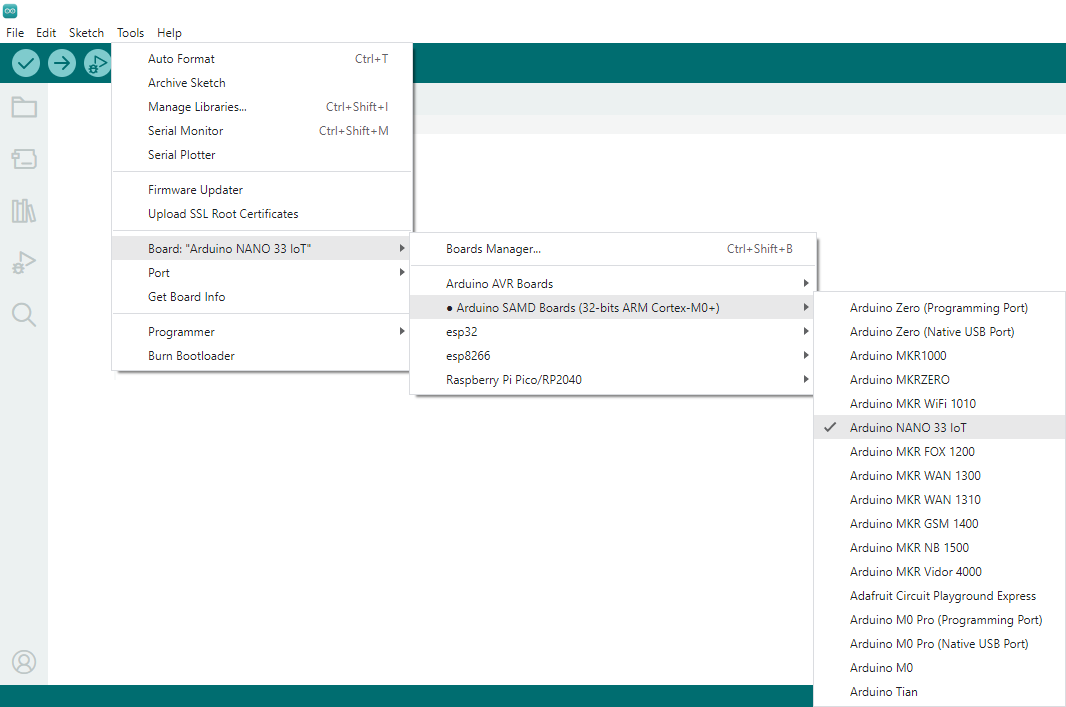Screen dimensions: 1066x707
Task: Select Arduino MKR1000 board
Action: click(x=940, y=356)
